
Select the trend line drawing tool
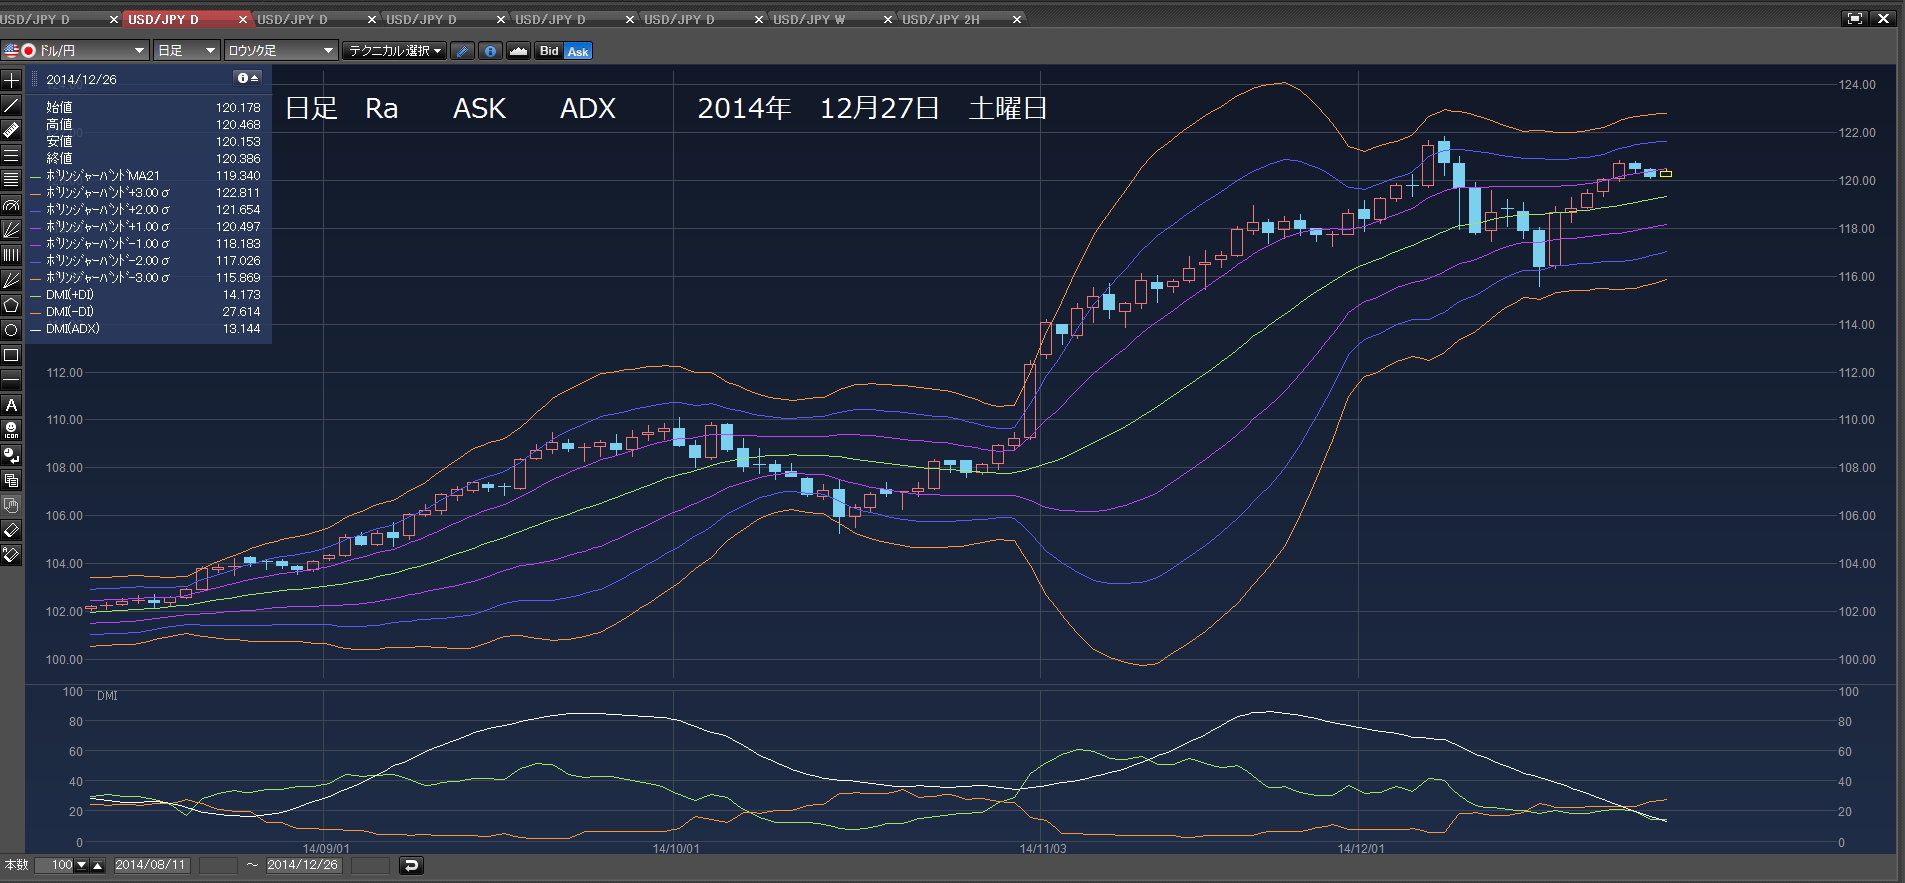coord(11,105)
